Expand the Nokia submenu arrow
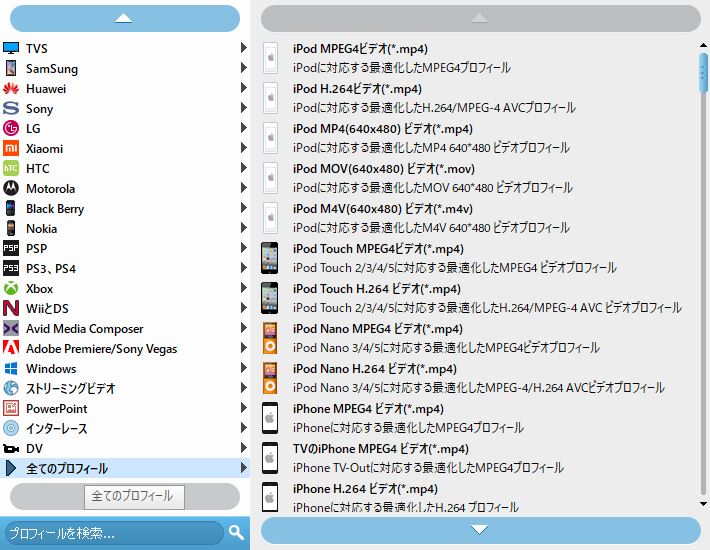 point(244,228)
